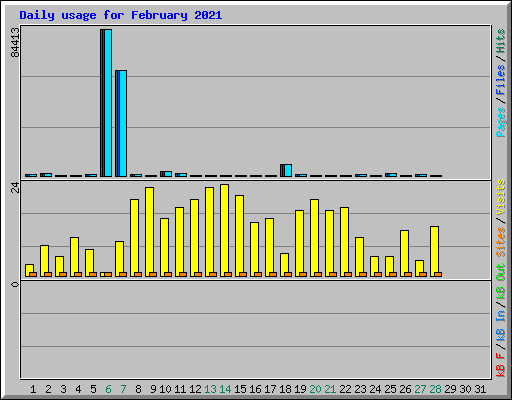Click the 'kB In' legend label
Screen dimensions: 512x400
(x=501, y=325)
